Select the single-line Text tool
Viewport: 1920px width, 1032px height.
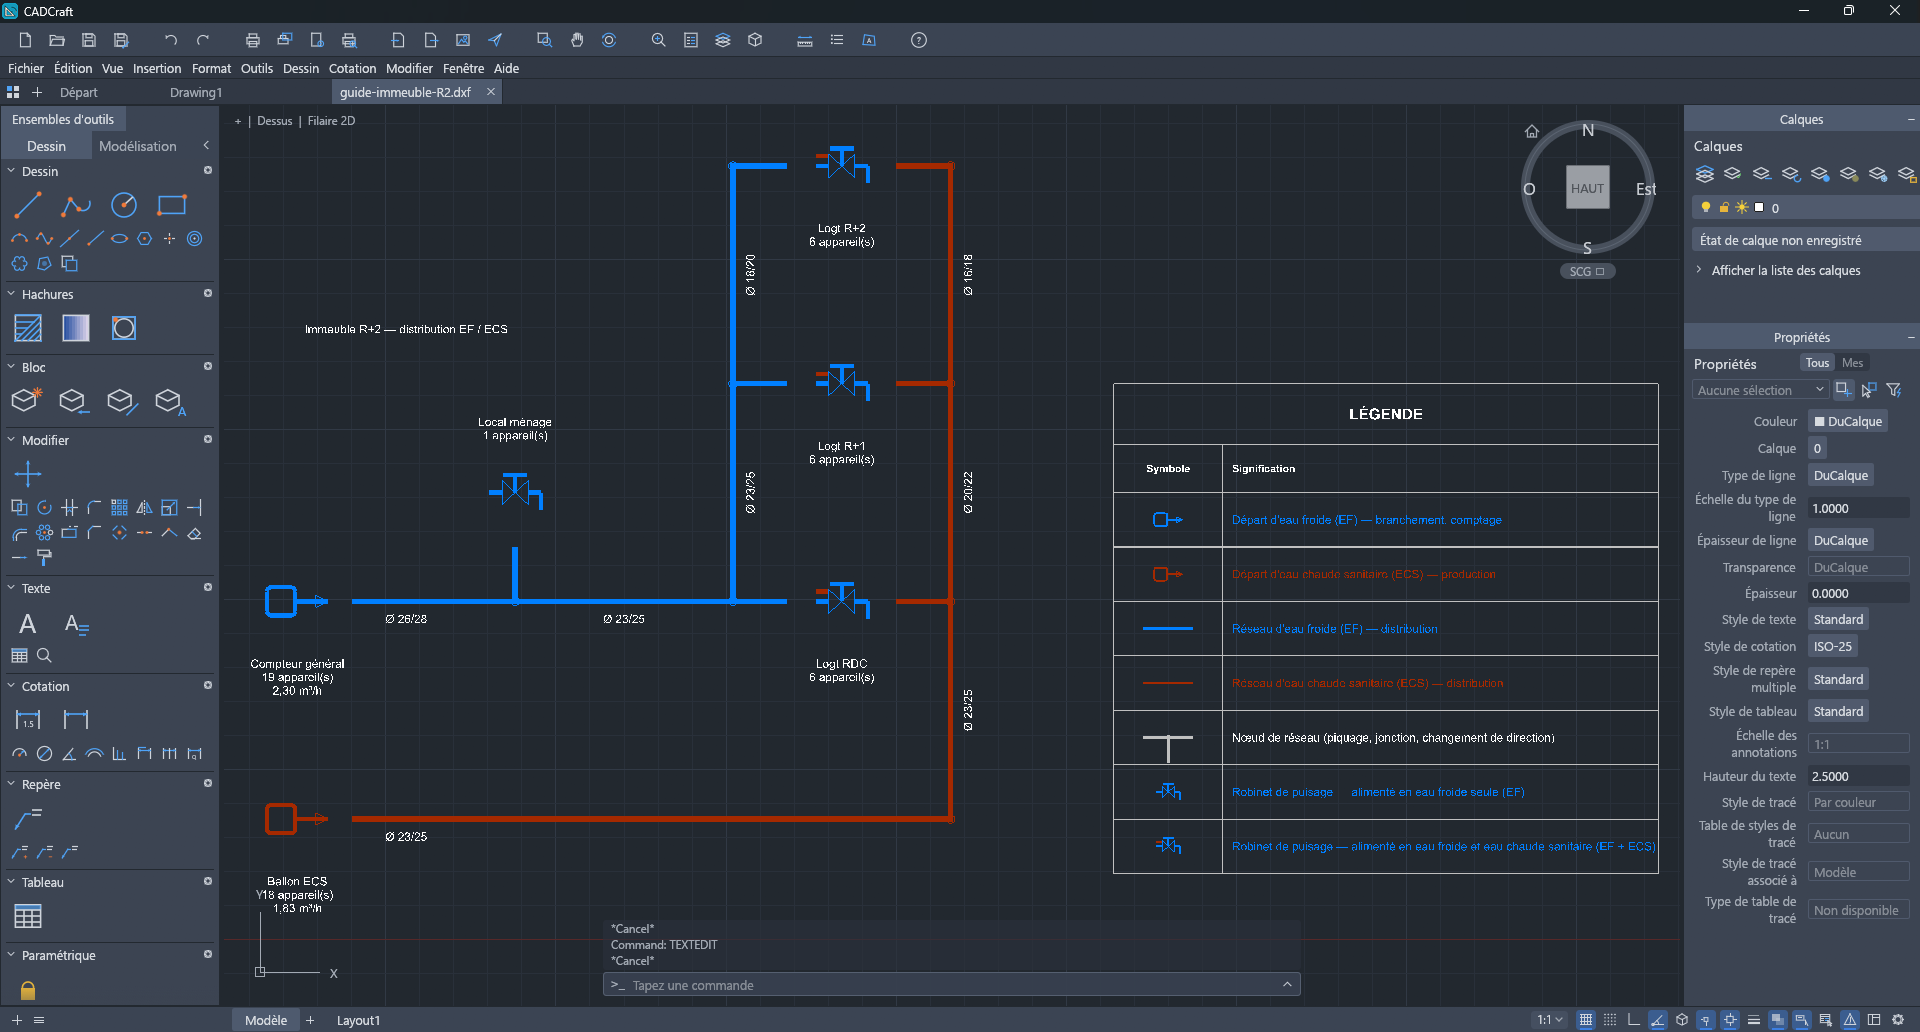point(28,624)
